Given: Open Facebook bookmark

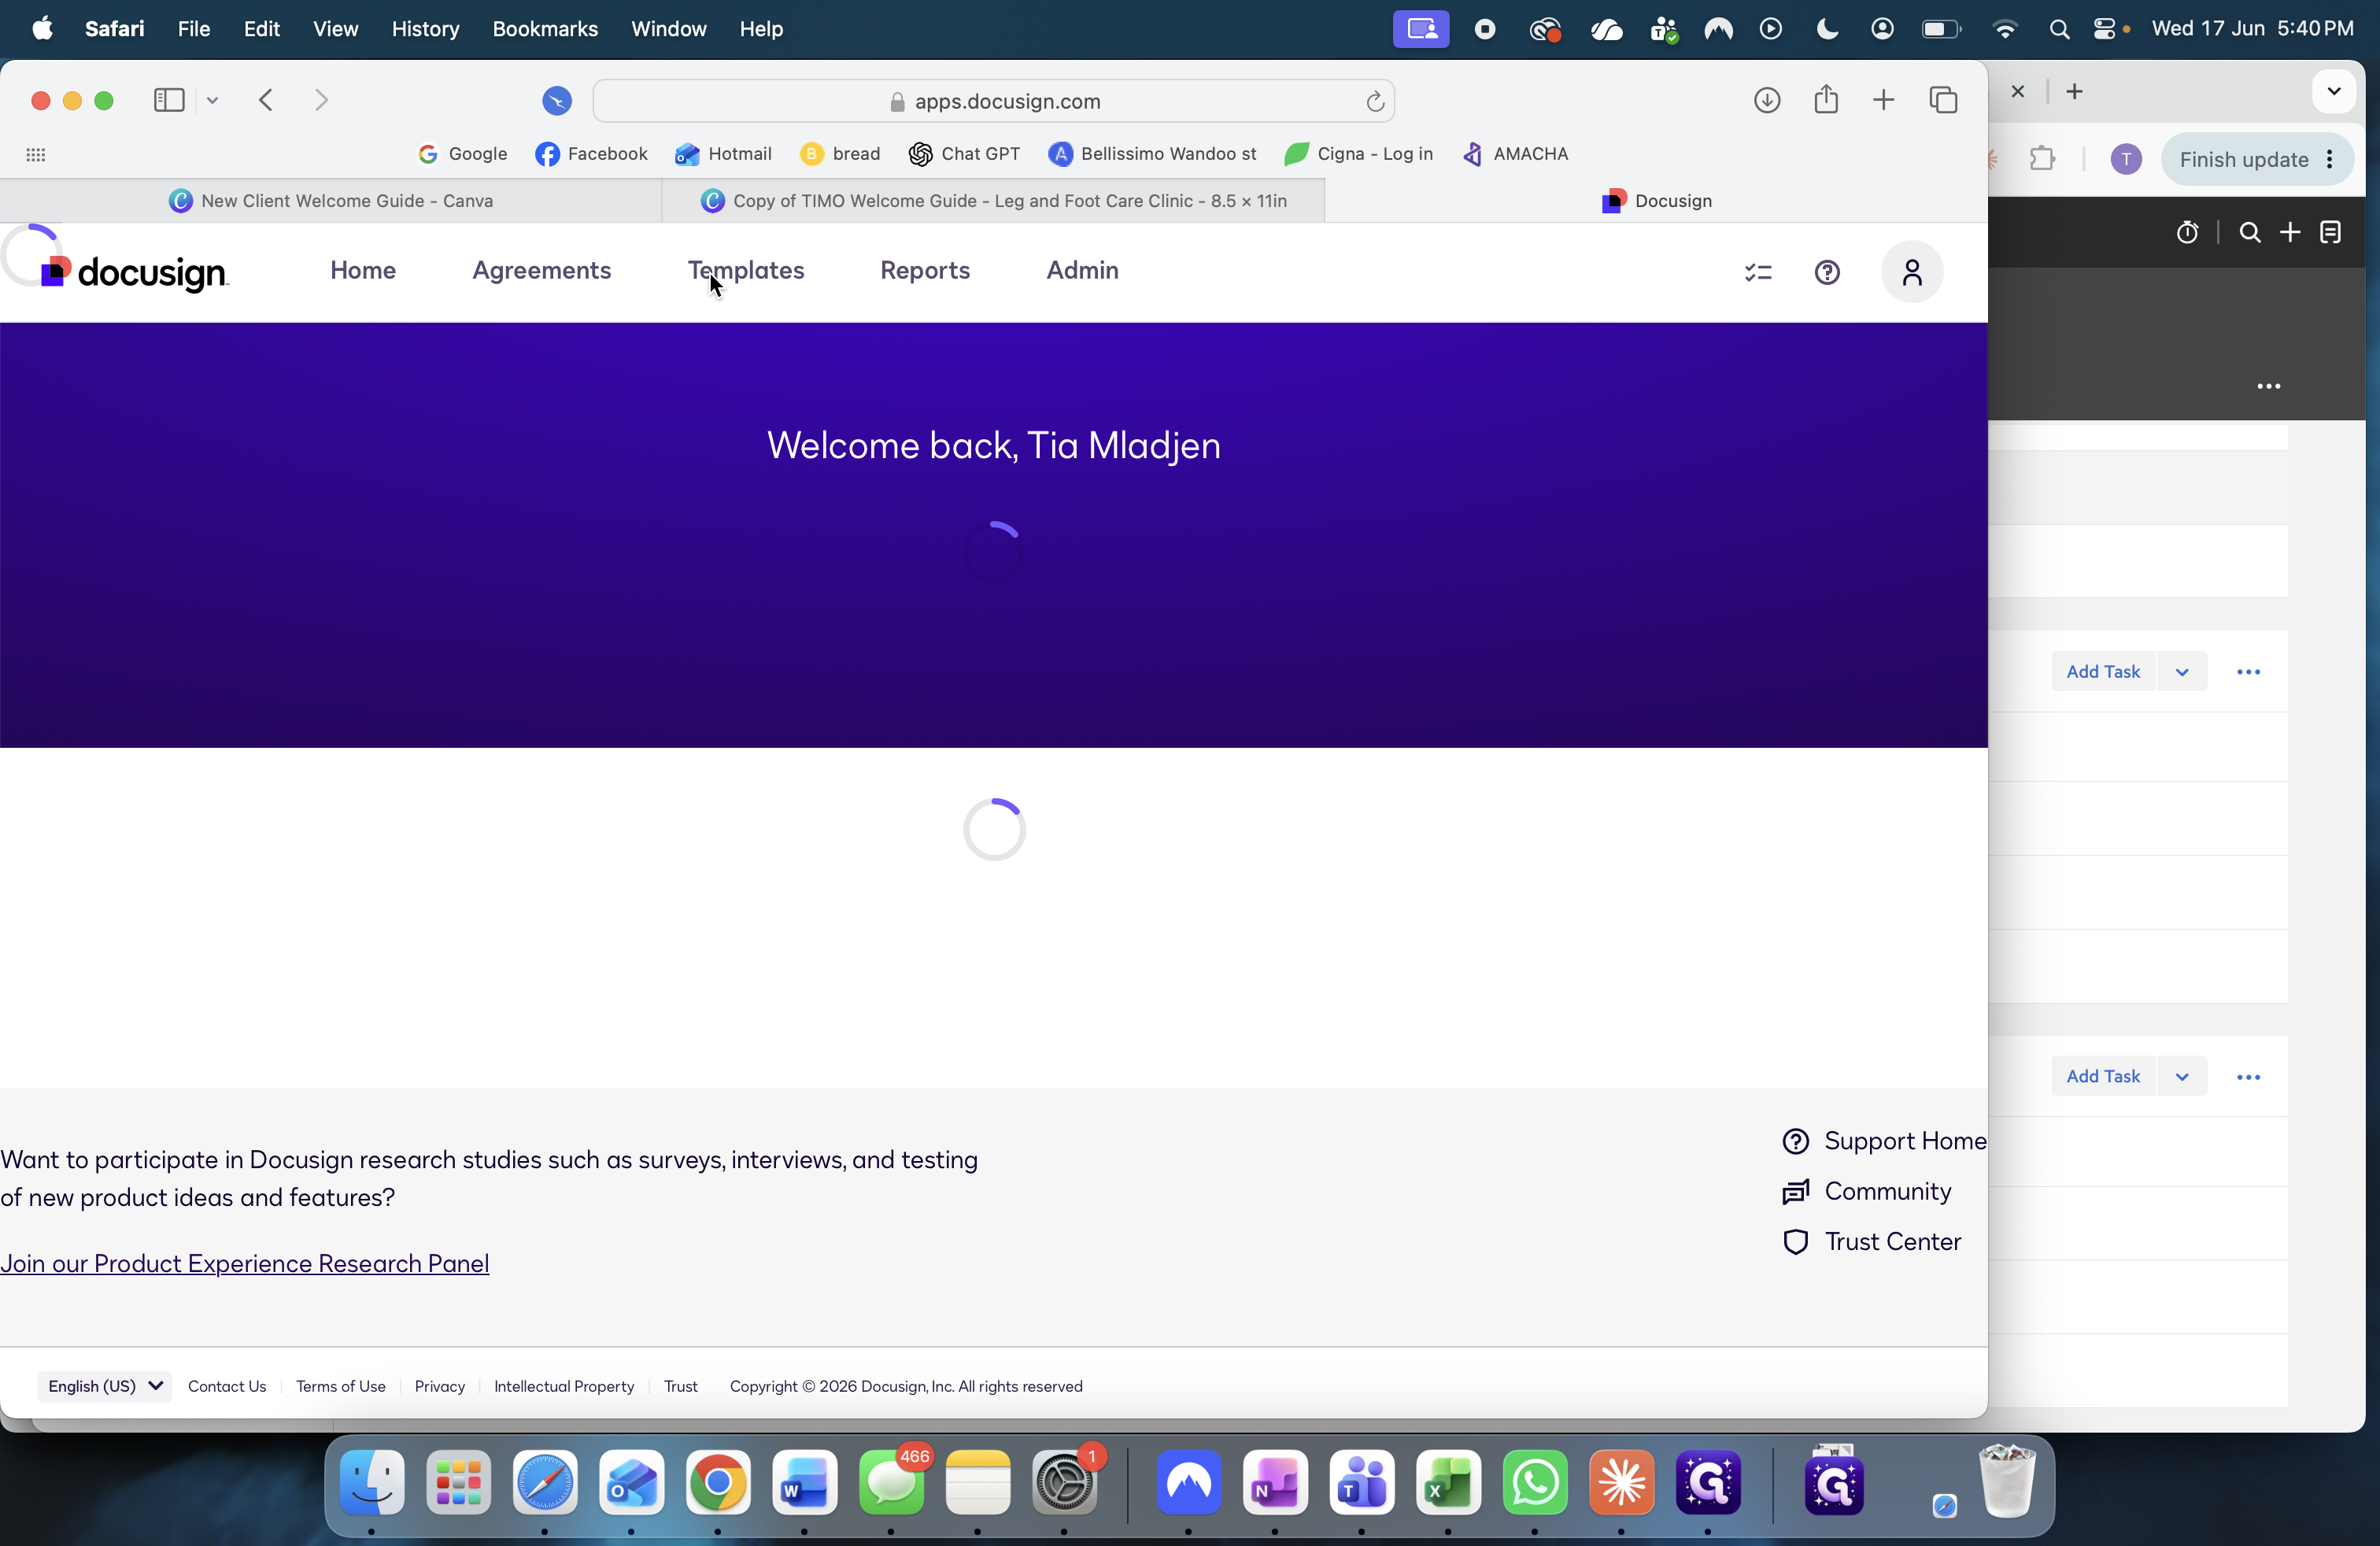Looking at the screenshot, I should click(591, 154).
